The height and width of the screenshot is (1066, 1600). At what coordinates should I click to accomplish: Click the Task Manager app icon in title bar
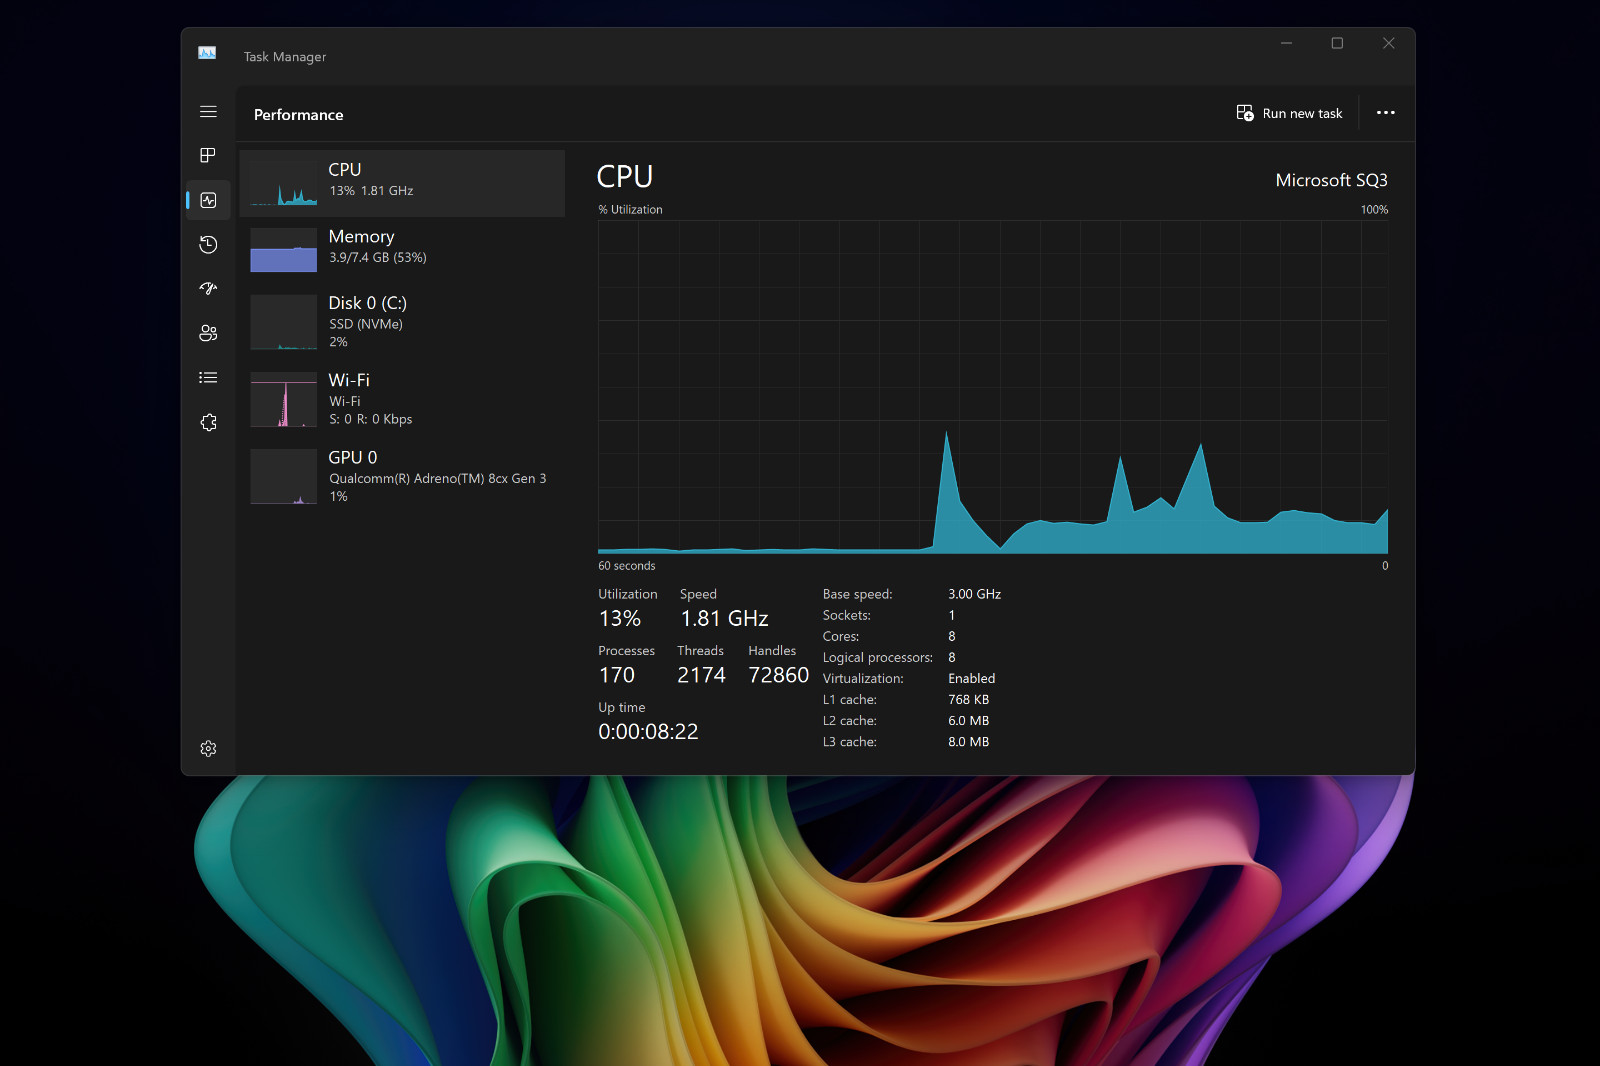pyautogui.click(x=207, y=53)
